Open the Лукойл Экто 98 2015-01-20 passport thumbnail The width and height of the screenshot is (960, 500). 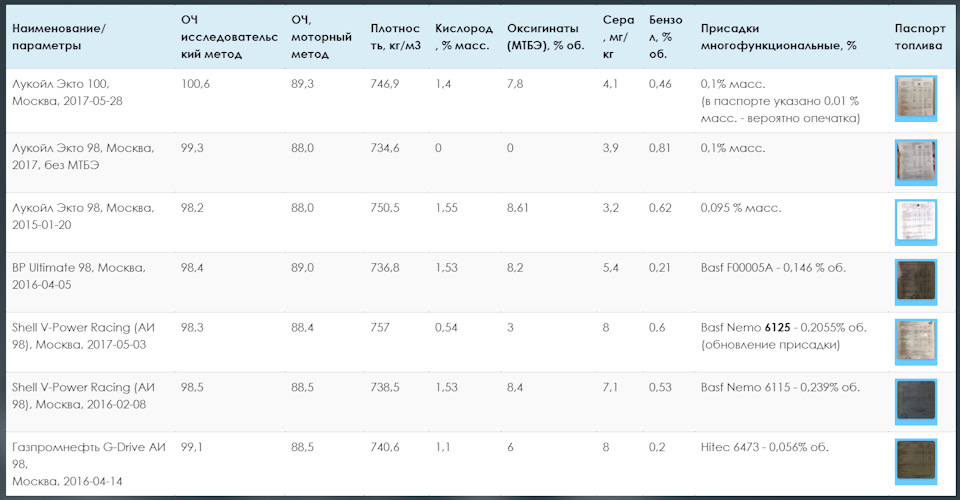(x=916, y=222)
